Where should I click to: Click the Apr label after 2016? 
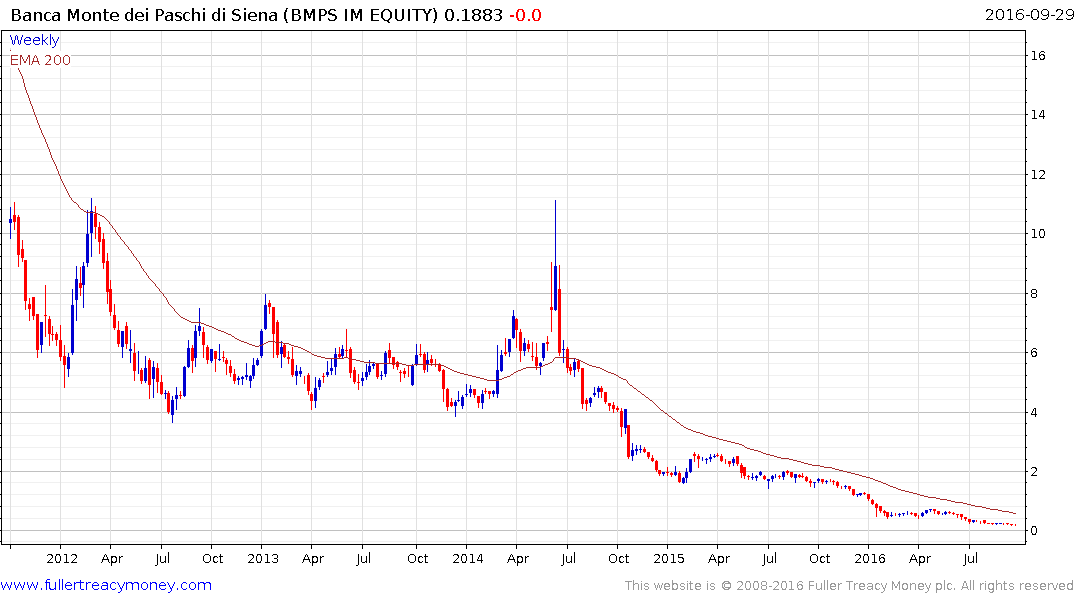pos(919,559)
